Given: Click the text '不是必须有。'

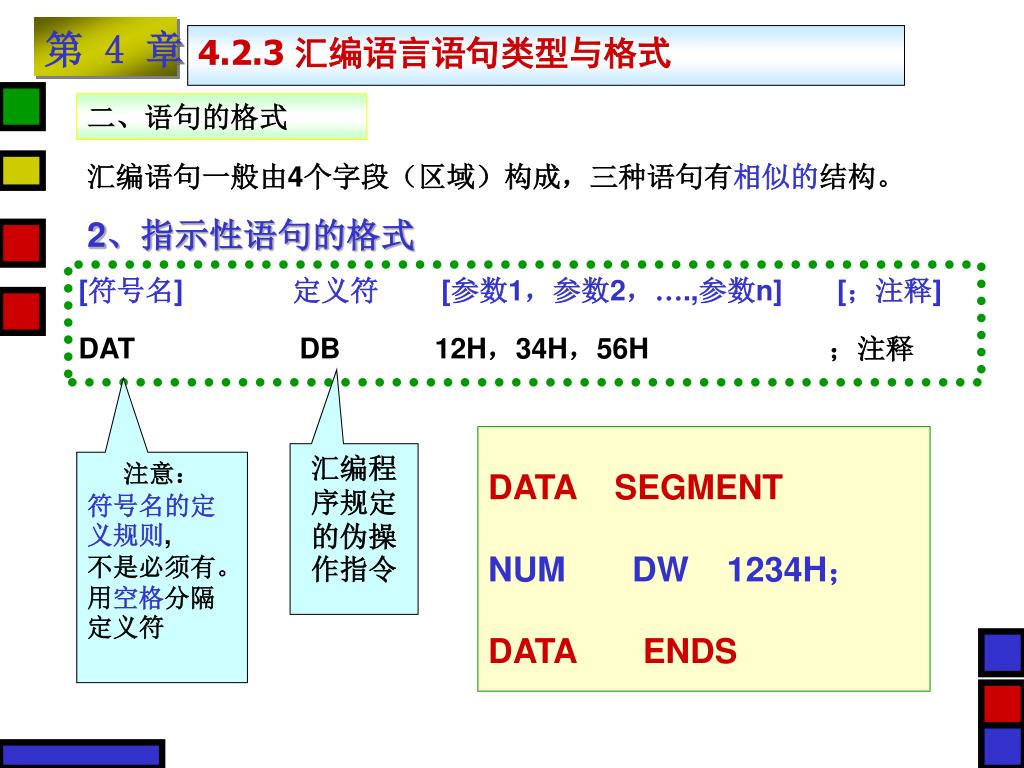Looking at the screenshot, I should (159, 566).
